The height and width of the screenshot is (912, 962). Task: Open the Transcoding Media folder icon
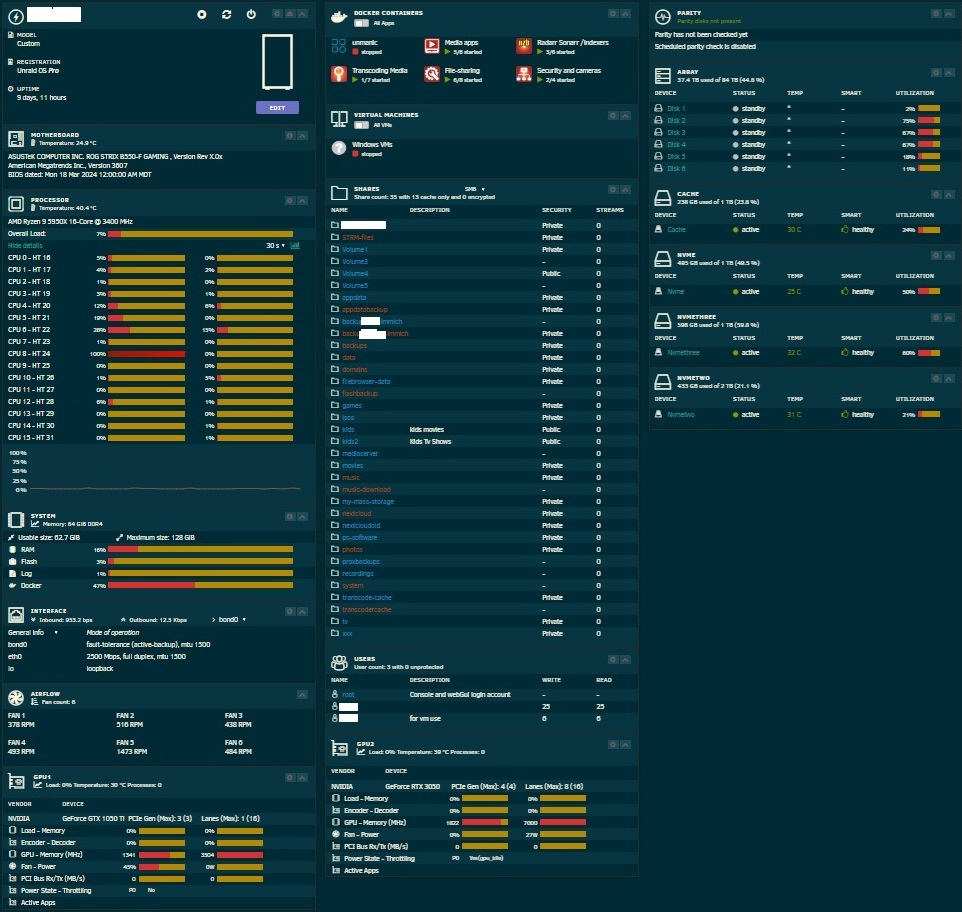339,74
